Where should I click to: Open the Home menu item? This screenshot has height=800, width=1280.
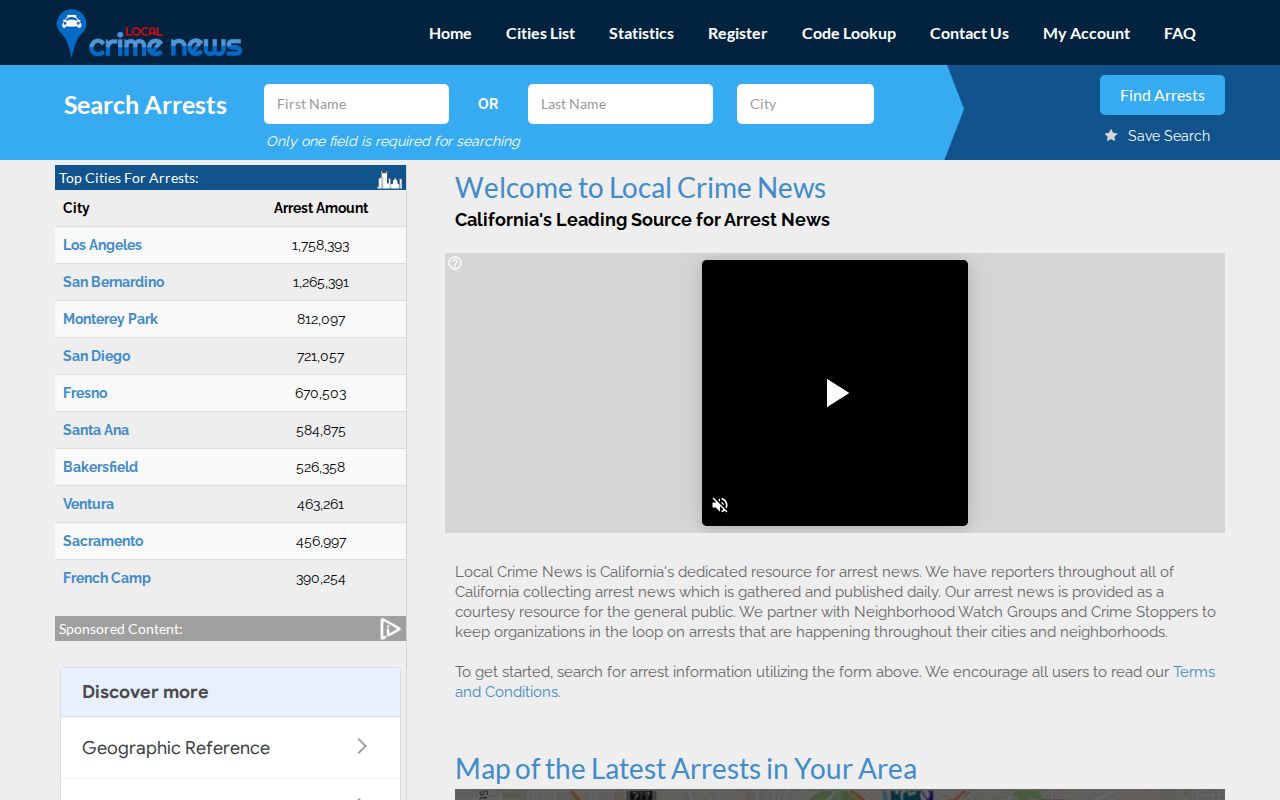[x=450, y=33]
